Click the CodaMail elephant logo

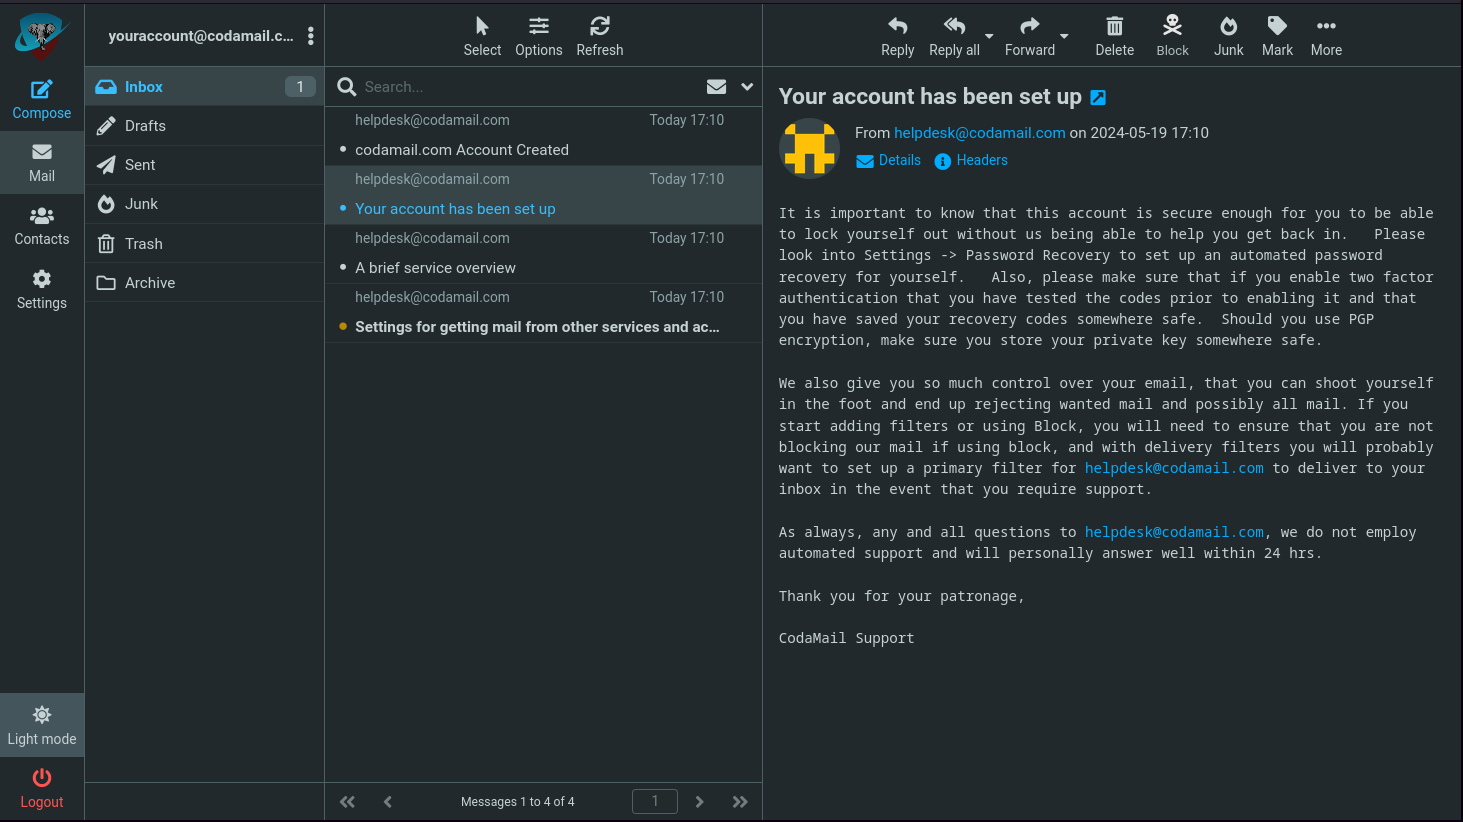tap(42, 36)
